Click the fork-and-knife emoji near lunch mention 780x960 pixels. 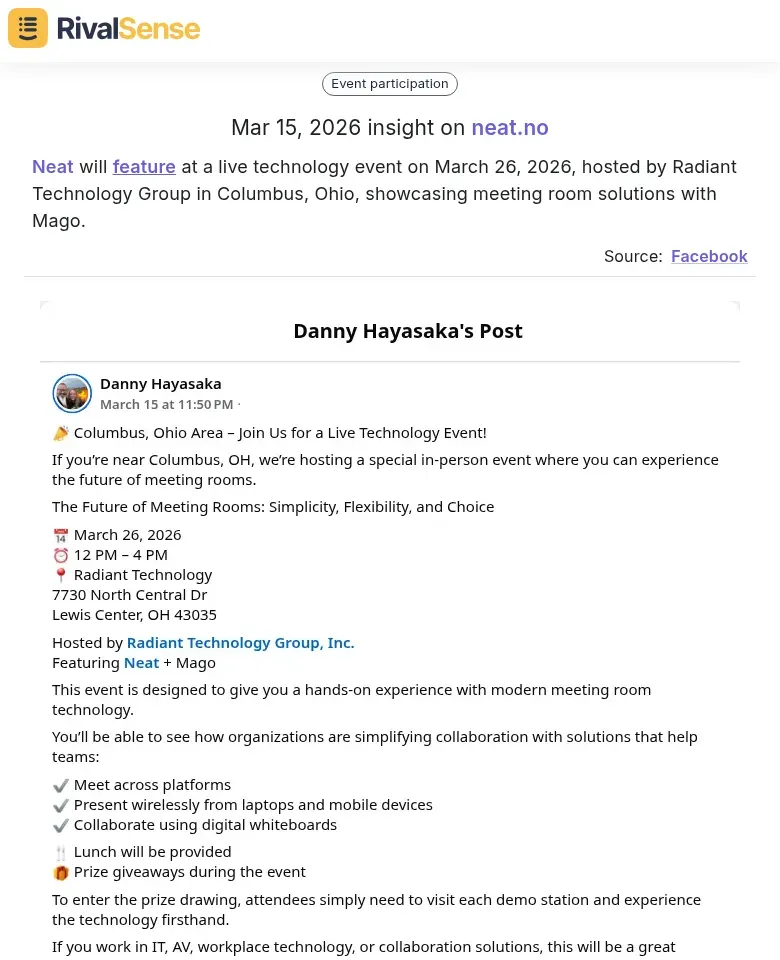(61, 851)
